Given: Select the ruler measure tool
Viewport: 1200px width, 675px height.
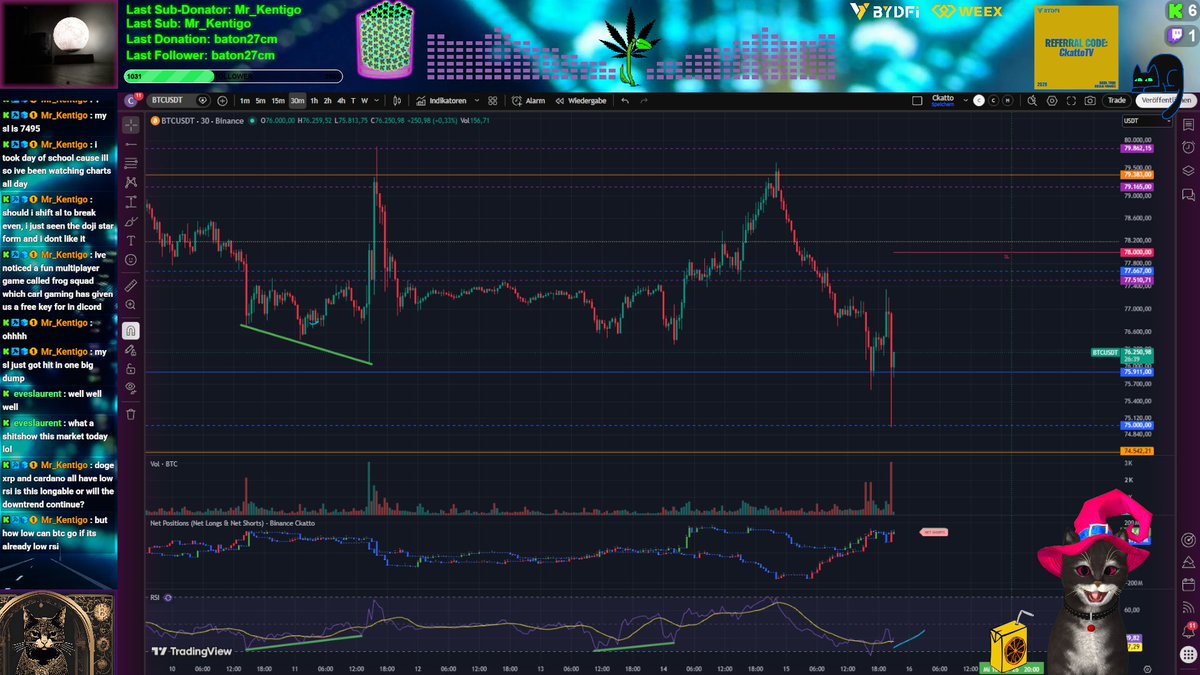Looking at the screenshot, I should point(131,285).
